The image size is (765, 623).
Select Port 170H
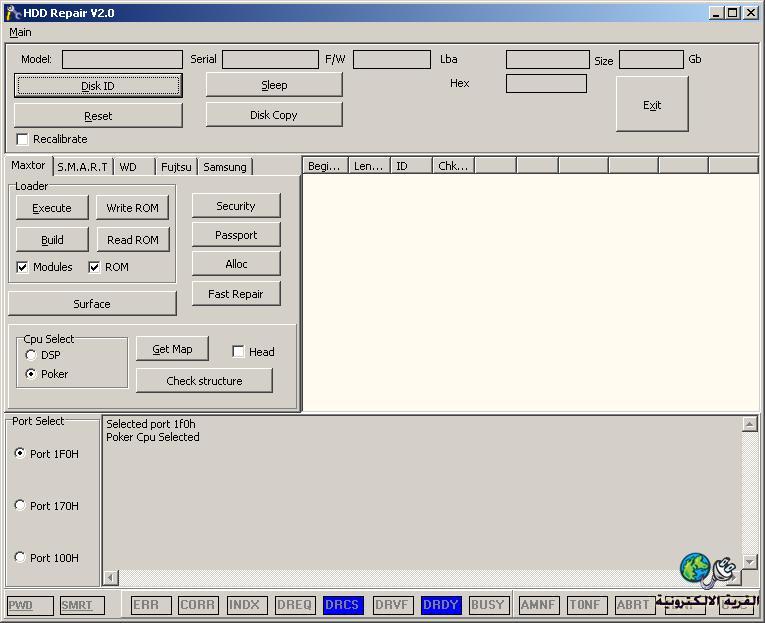(x=20, y=505)
